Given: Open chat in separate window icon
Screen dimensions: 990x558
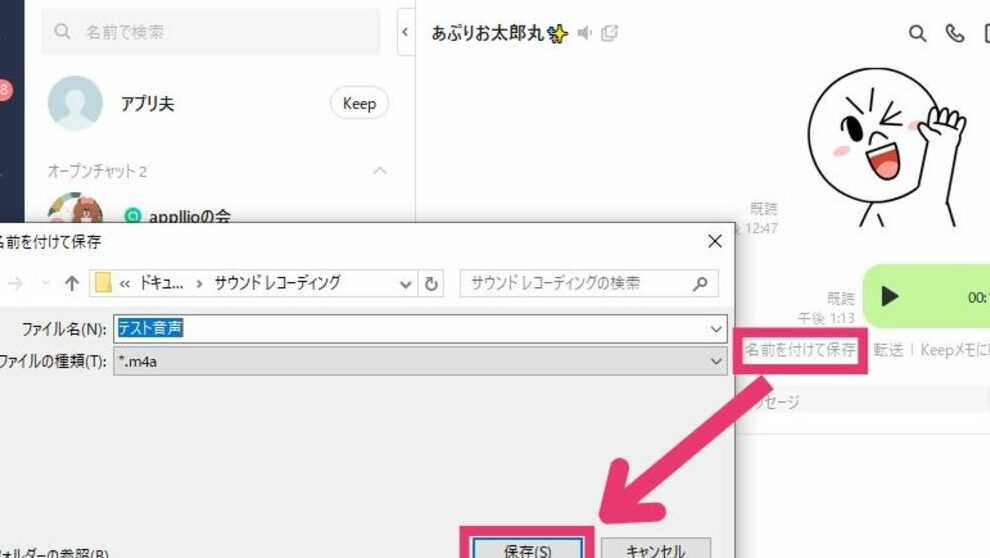Looking at the screenshot, I should tap(609, 33).
